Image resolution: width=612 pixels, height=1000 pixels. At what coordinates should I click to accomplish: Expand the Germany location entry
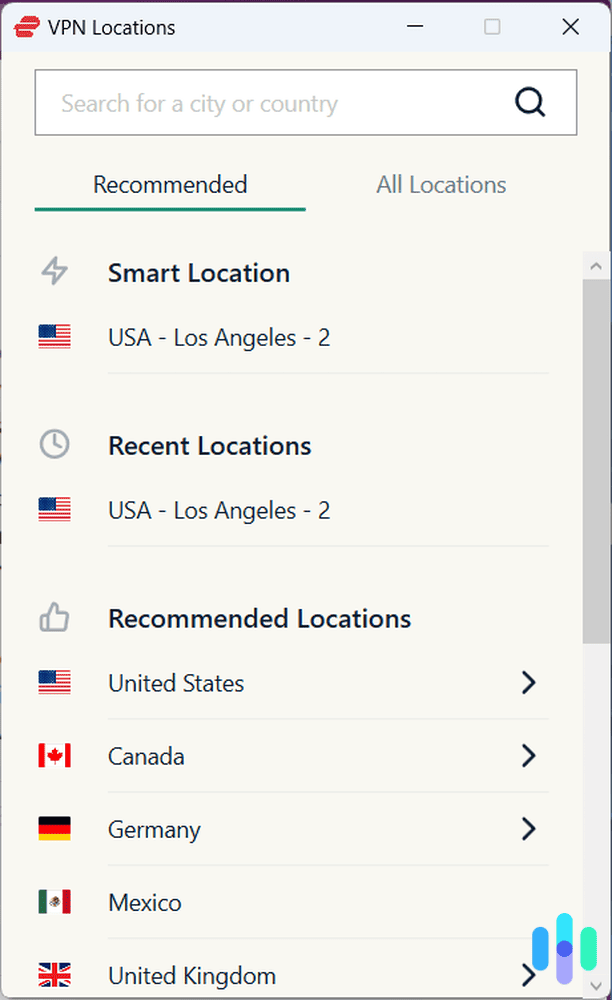coord(529,829)
